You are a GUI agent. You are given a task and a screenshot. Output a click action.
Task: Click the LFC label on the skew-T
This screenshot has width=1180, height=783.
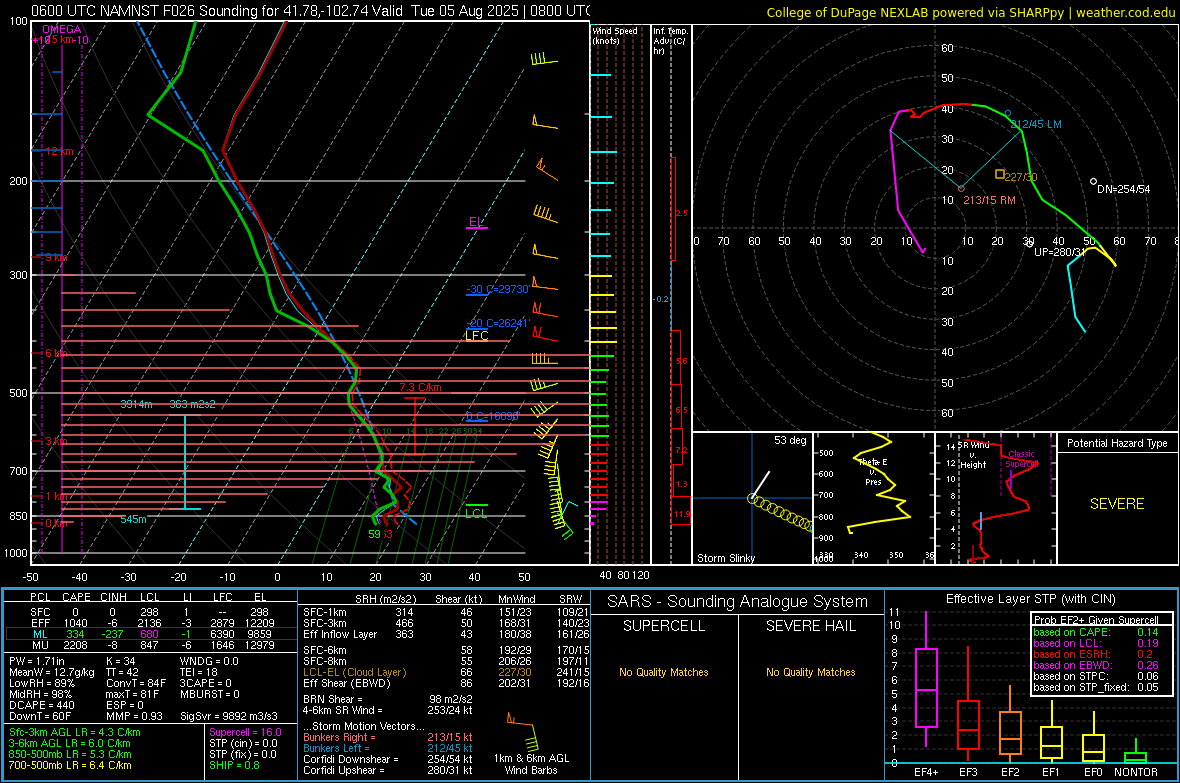click(x=476, y=336)
